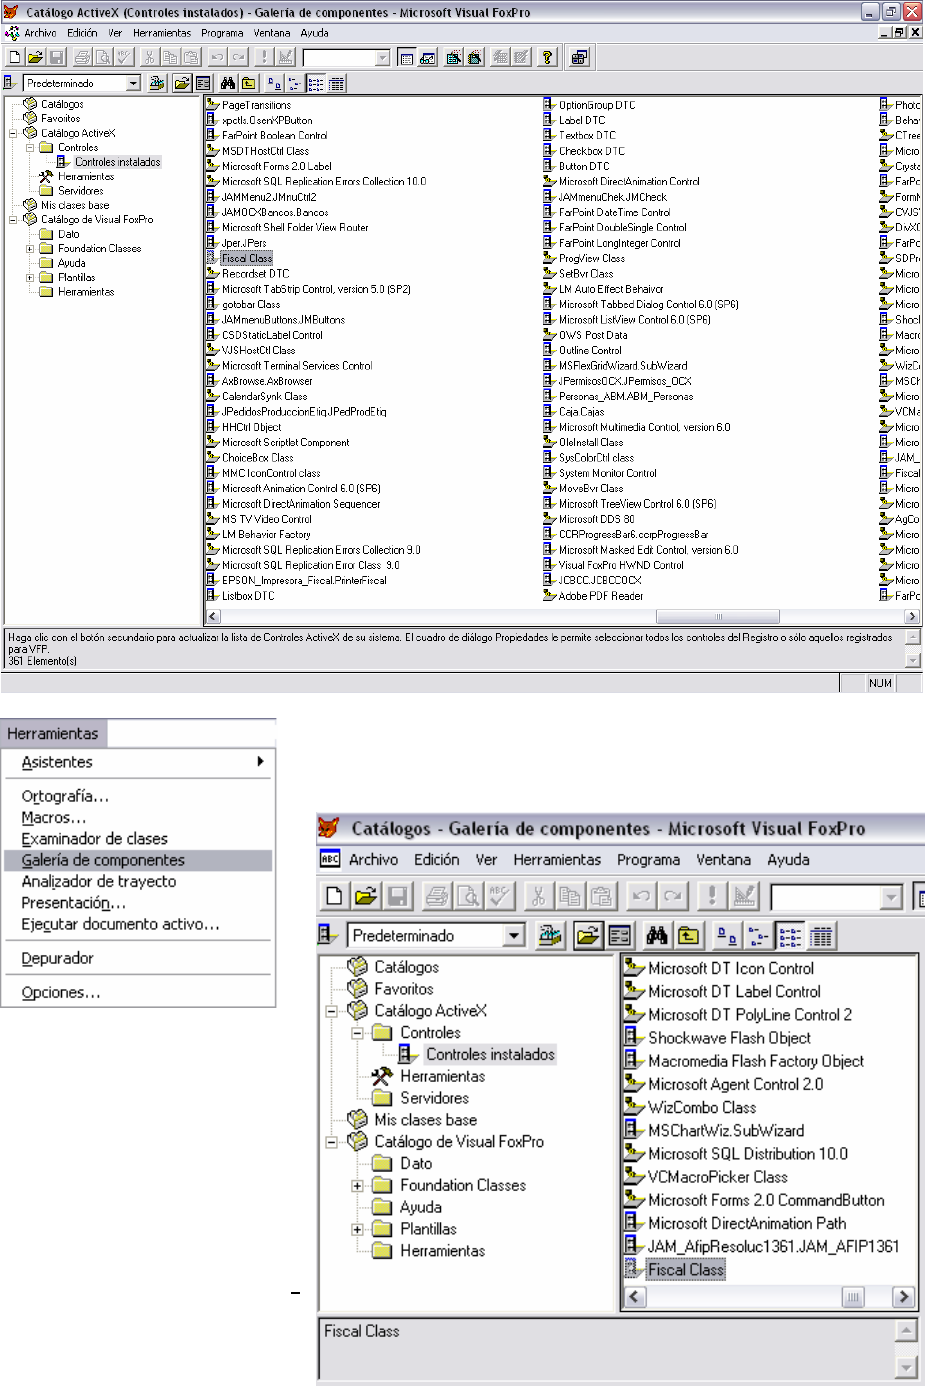
Task: Click Run exclamation icon in top ActiveX window toolbar
Action: tap(264, 57)
